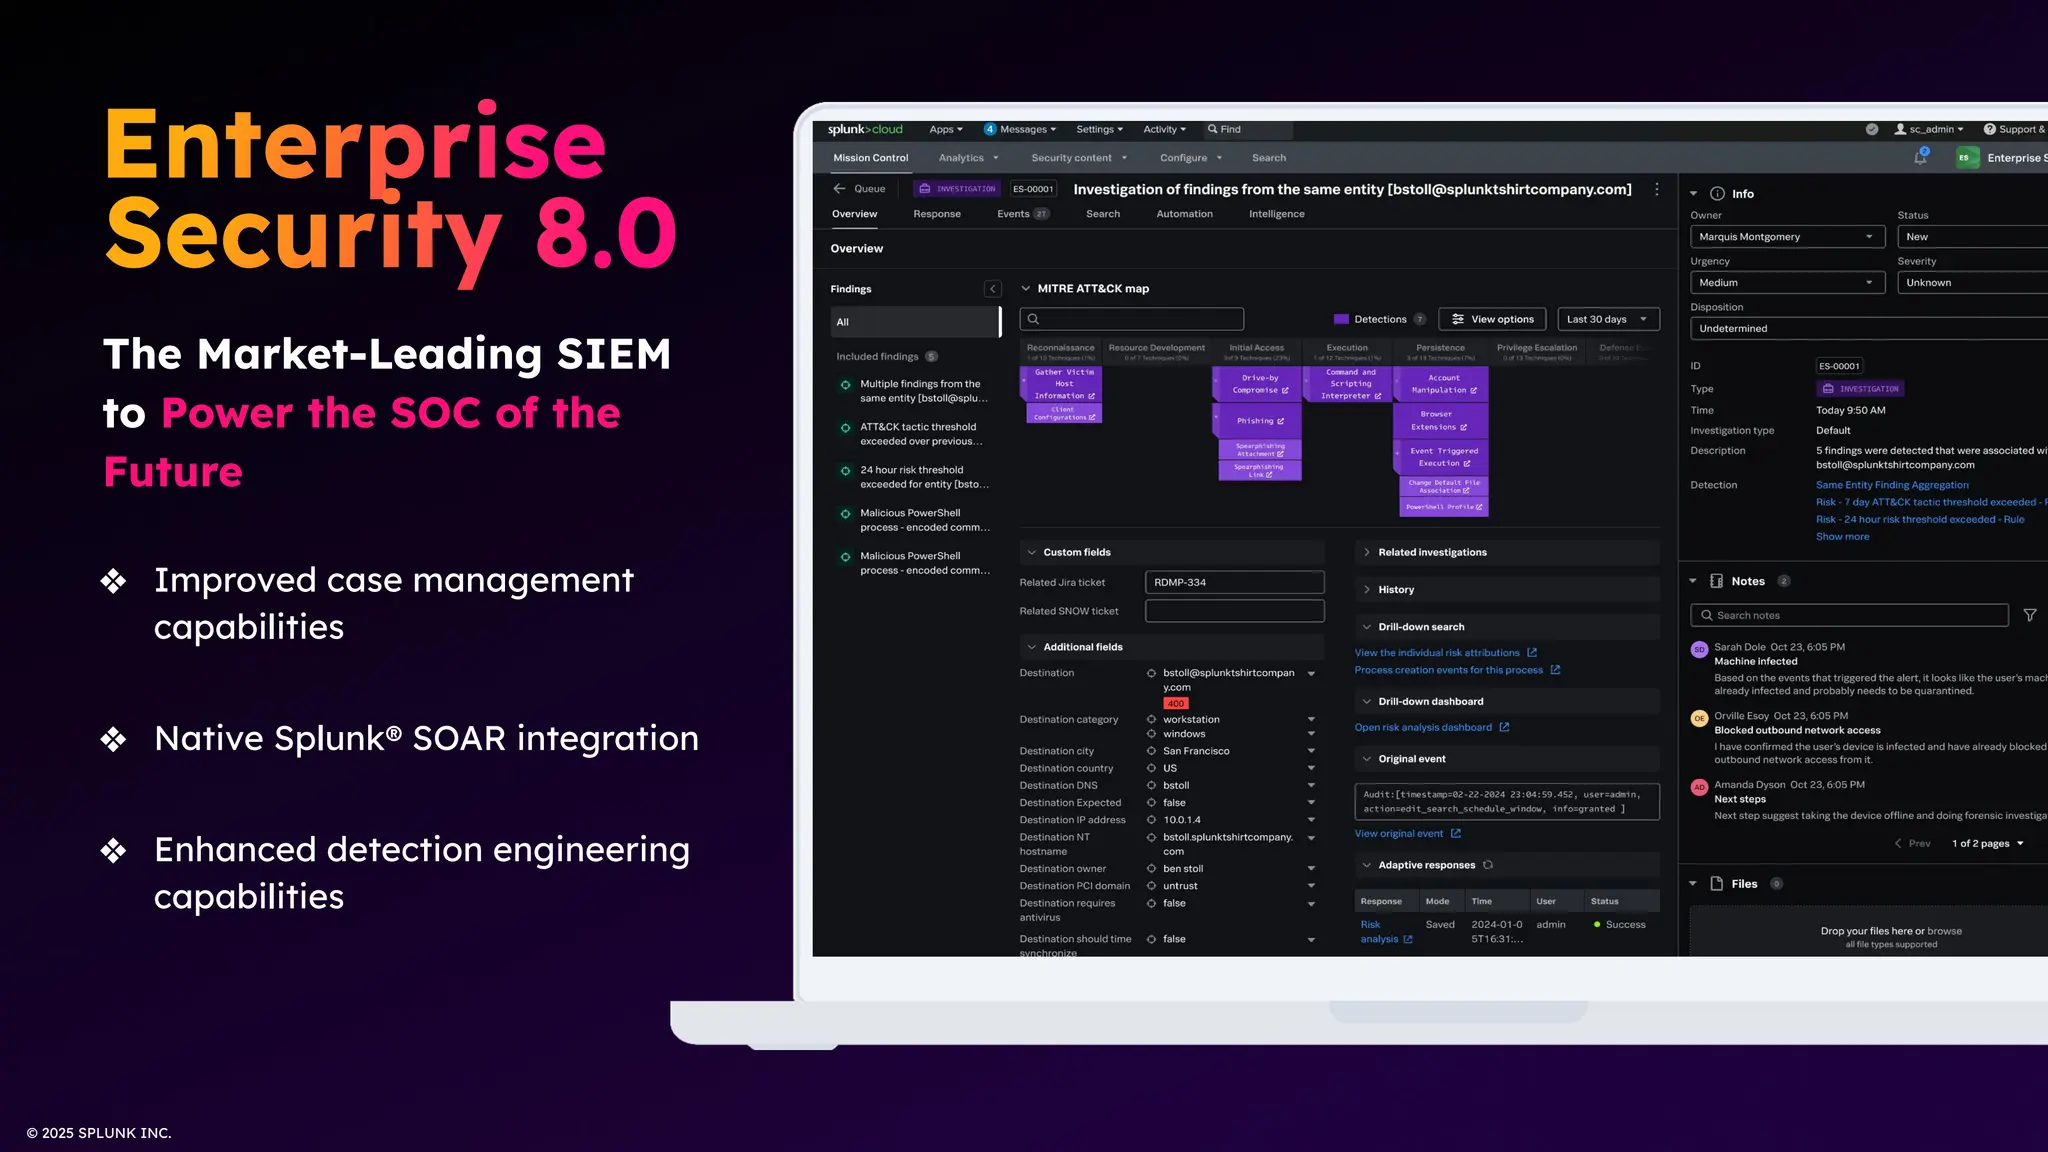Click the View options button
The height and width of the screenshot is (1152, 2048).
pos(1492,319)
